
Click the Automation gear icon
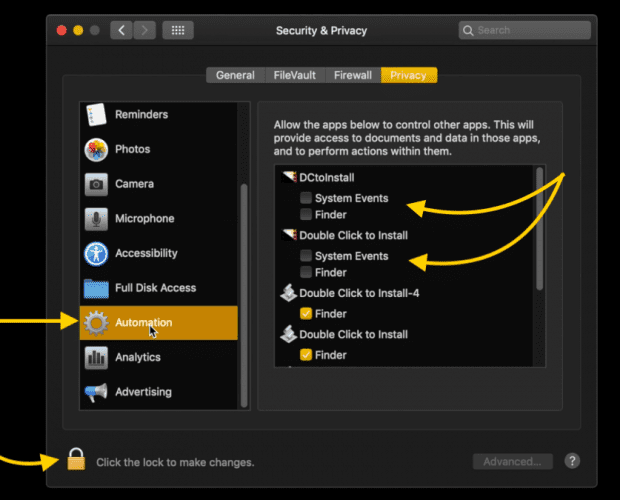tap(96, 323)
